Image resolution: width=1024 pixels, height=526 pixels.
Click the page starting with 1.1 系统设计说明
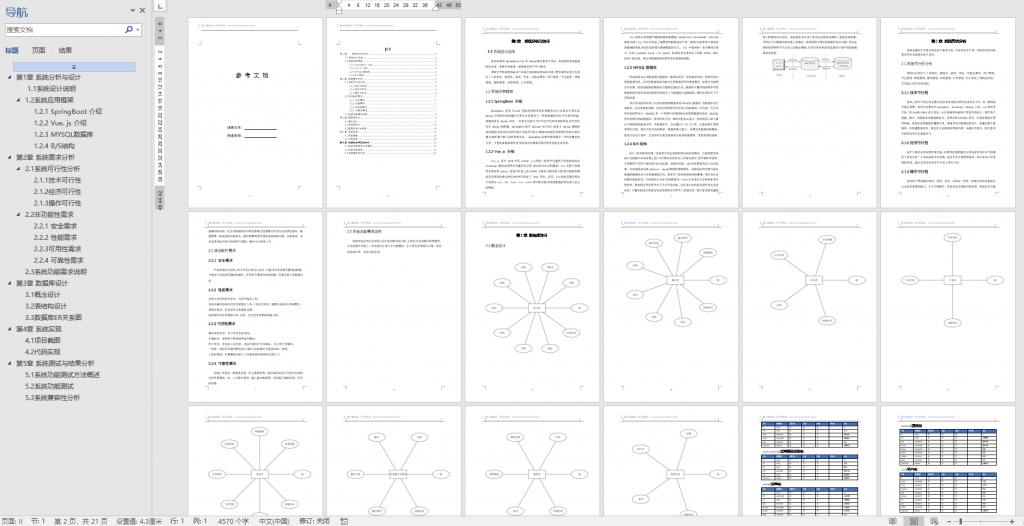pos(532,112)
